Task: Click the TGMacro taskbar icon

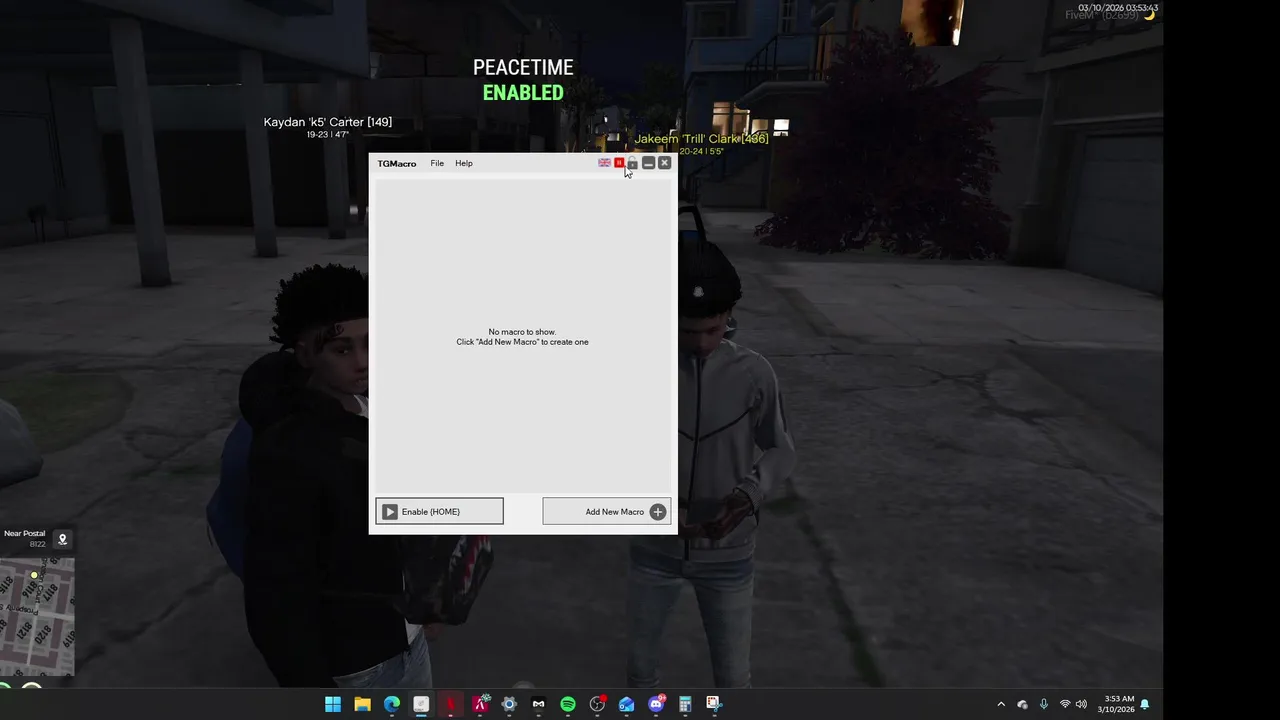Action: tap(421, 704)
